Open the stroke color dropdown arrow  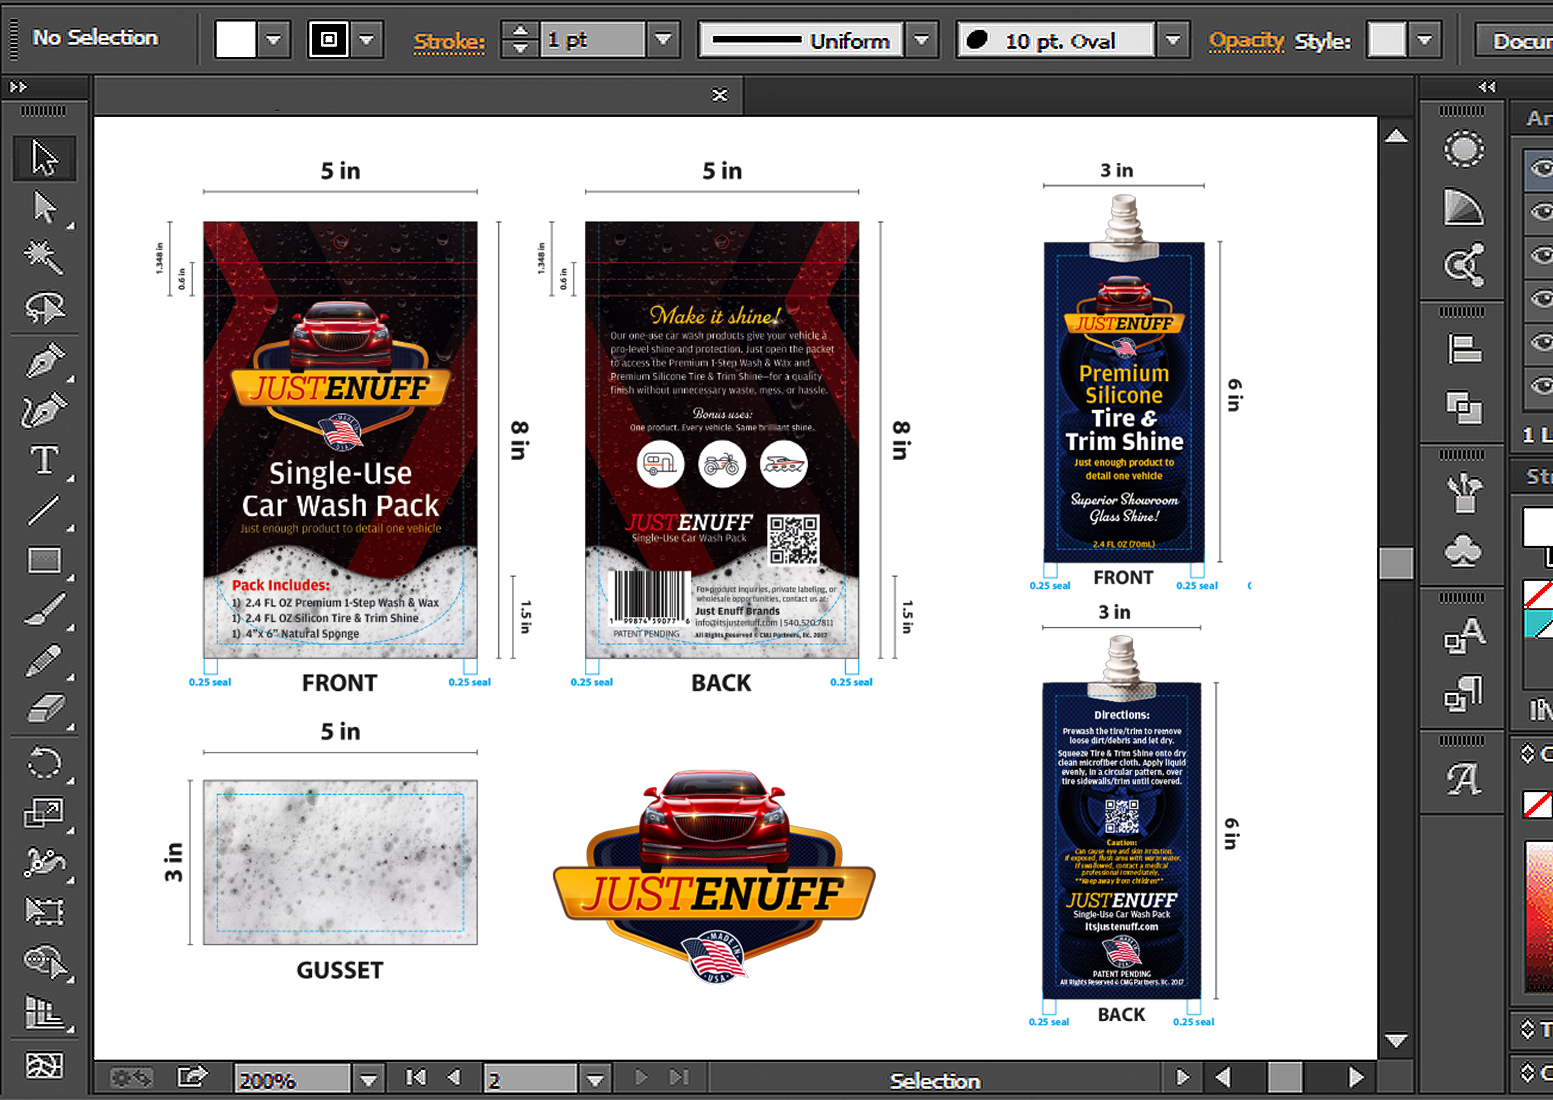(x=367, y=41)
